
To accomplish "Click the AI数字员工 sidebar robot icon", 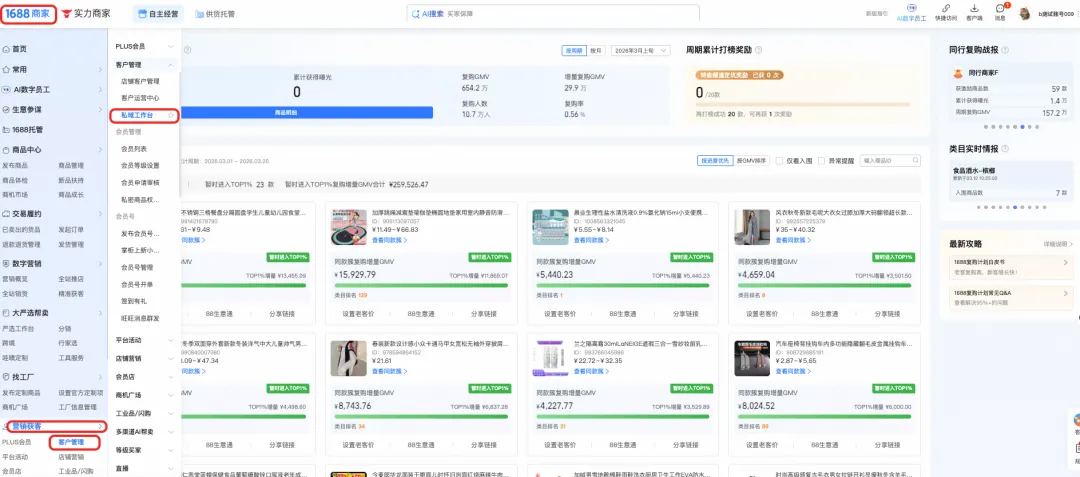I will [6, 89].
